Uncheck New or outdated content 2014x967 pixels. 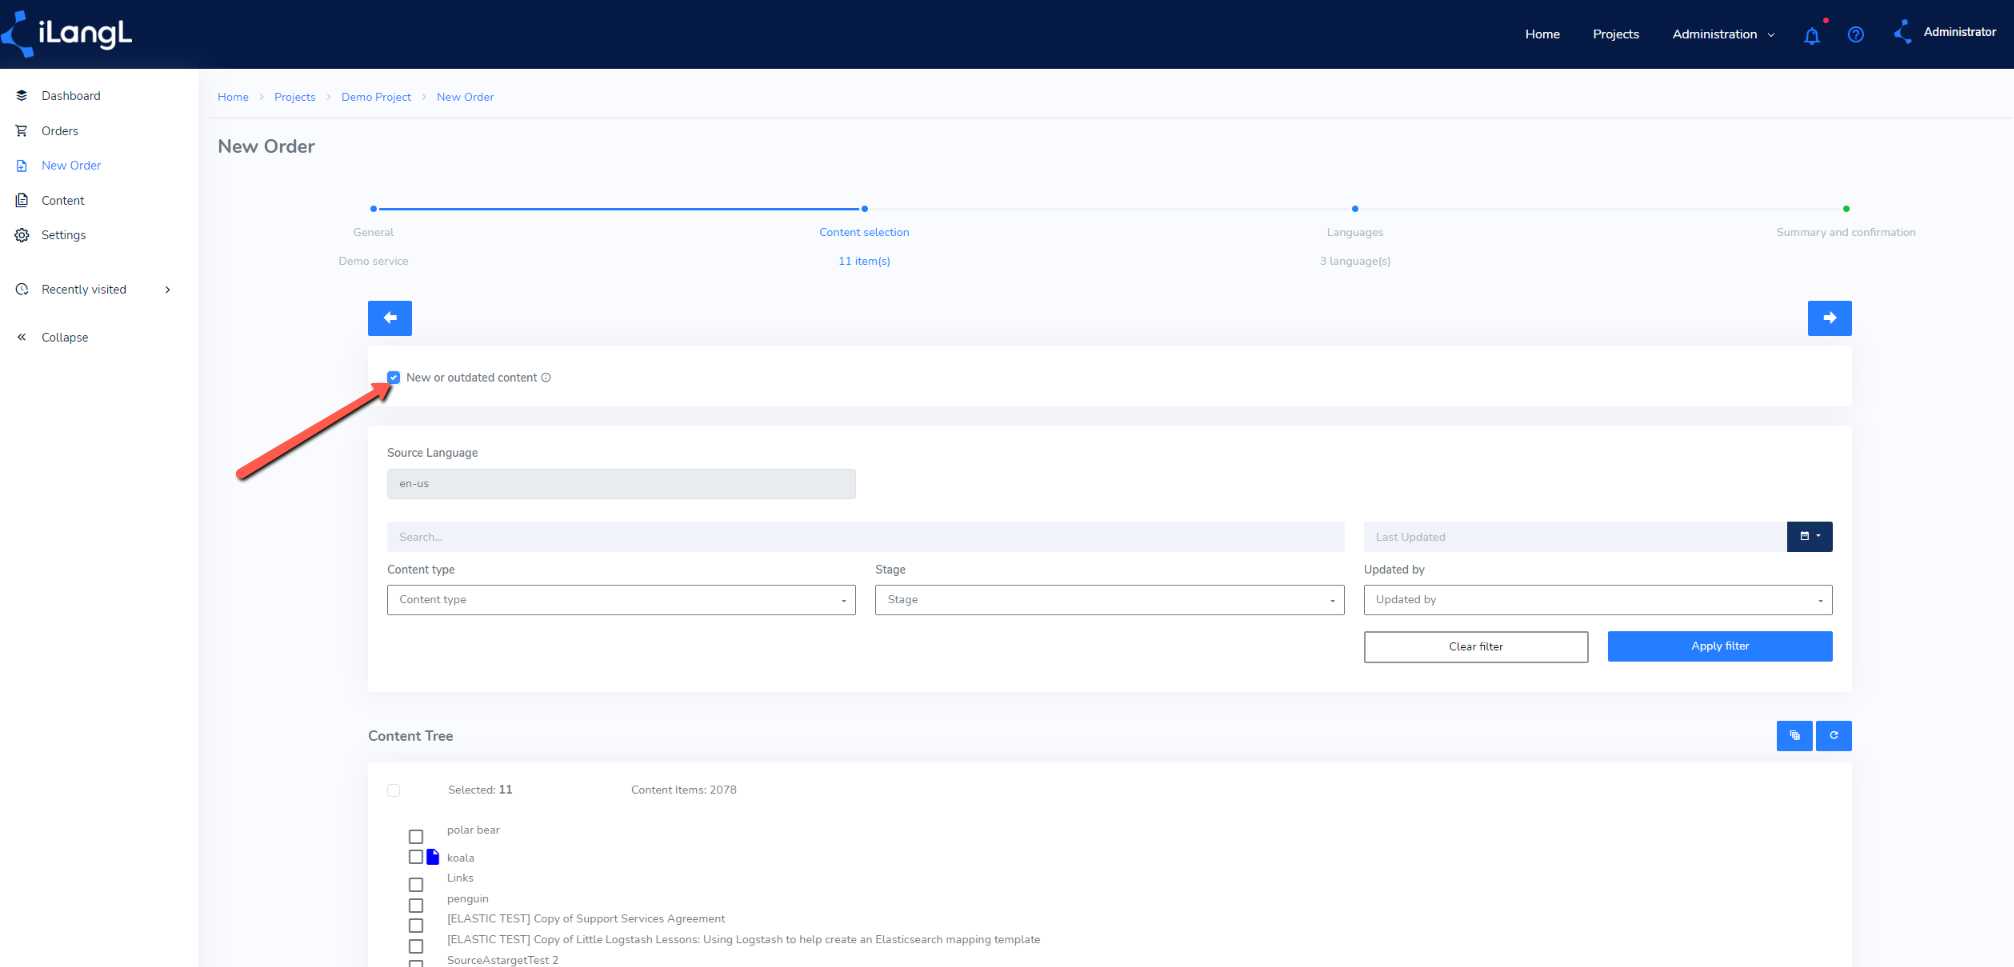pos(394,378)
